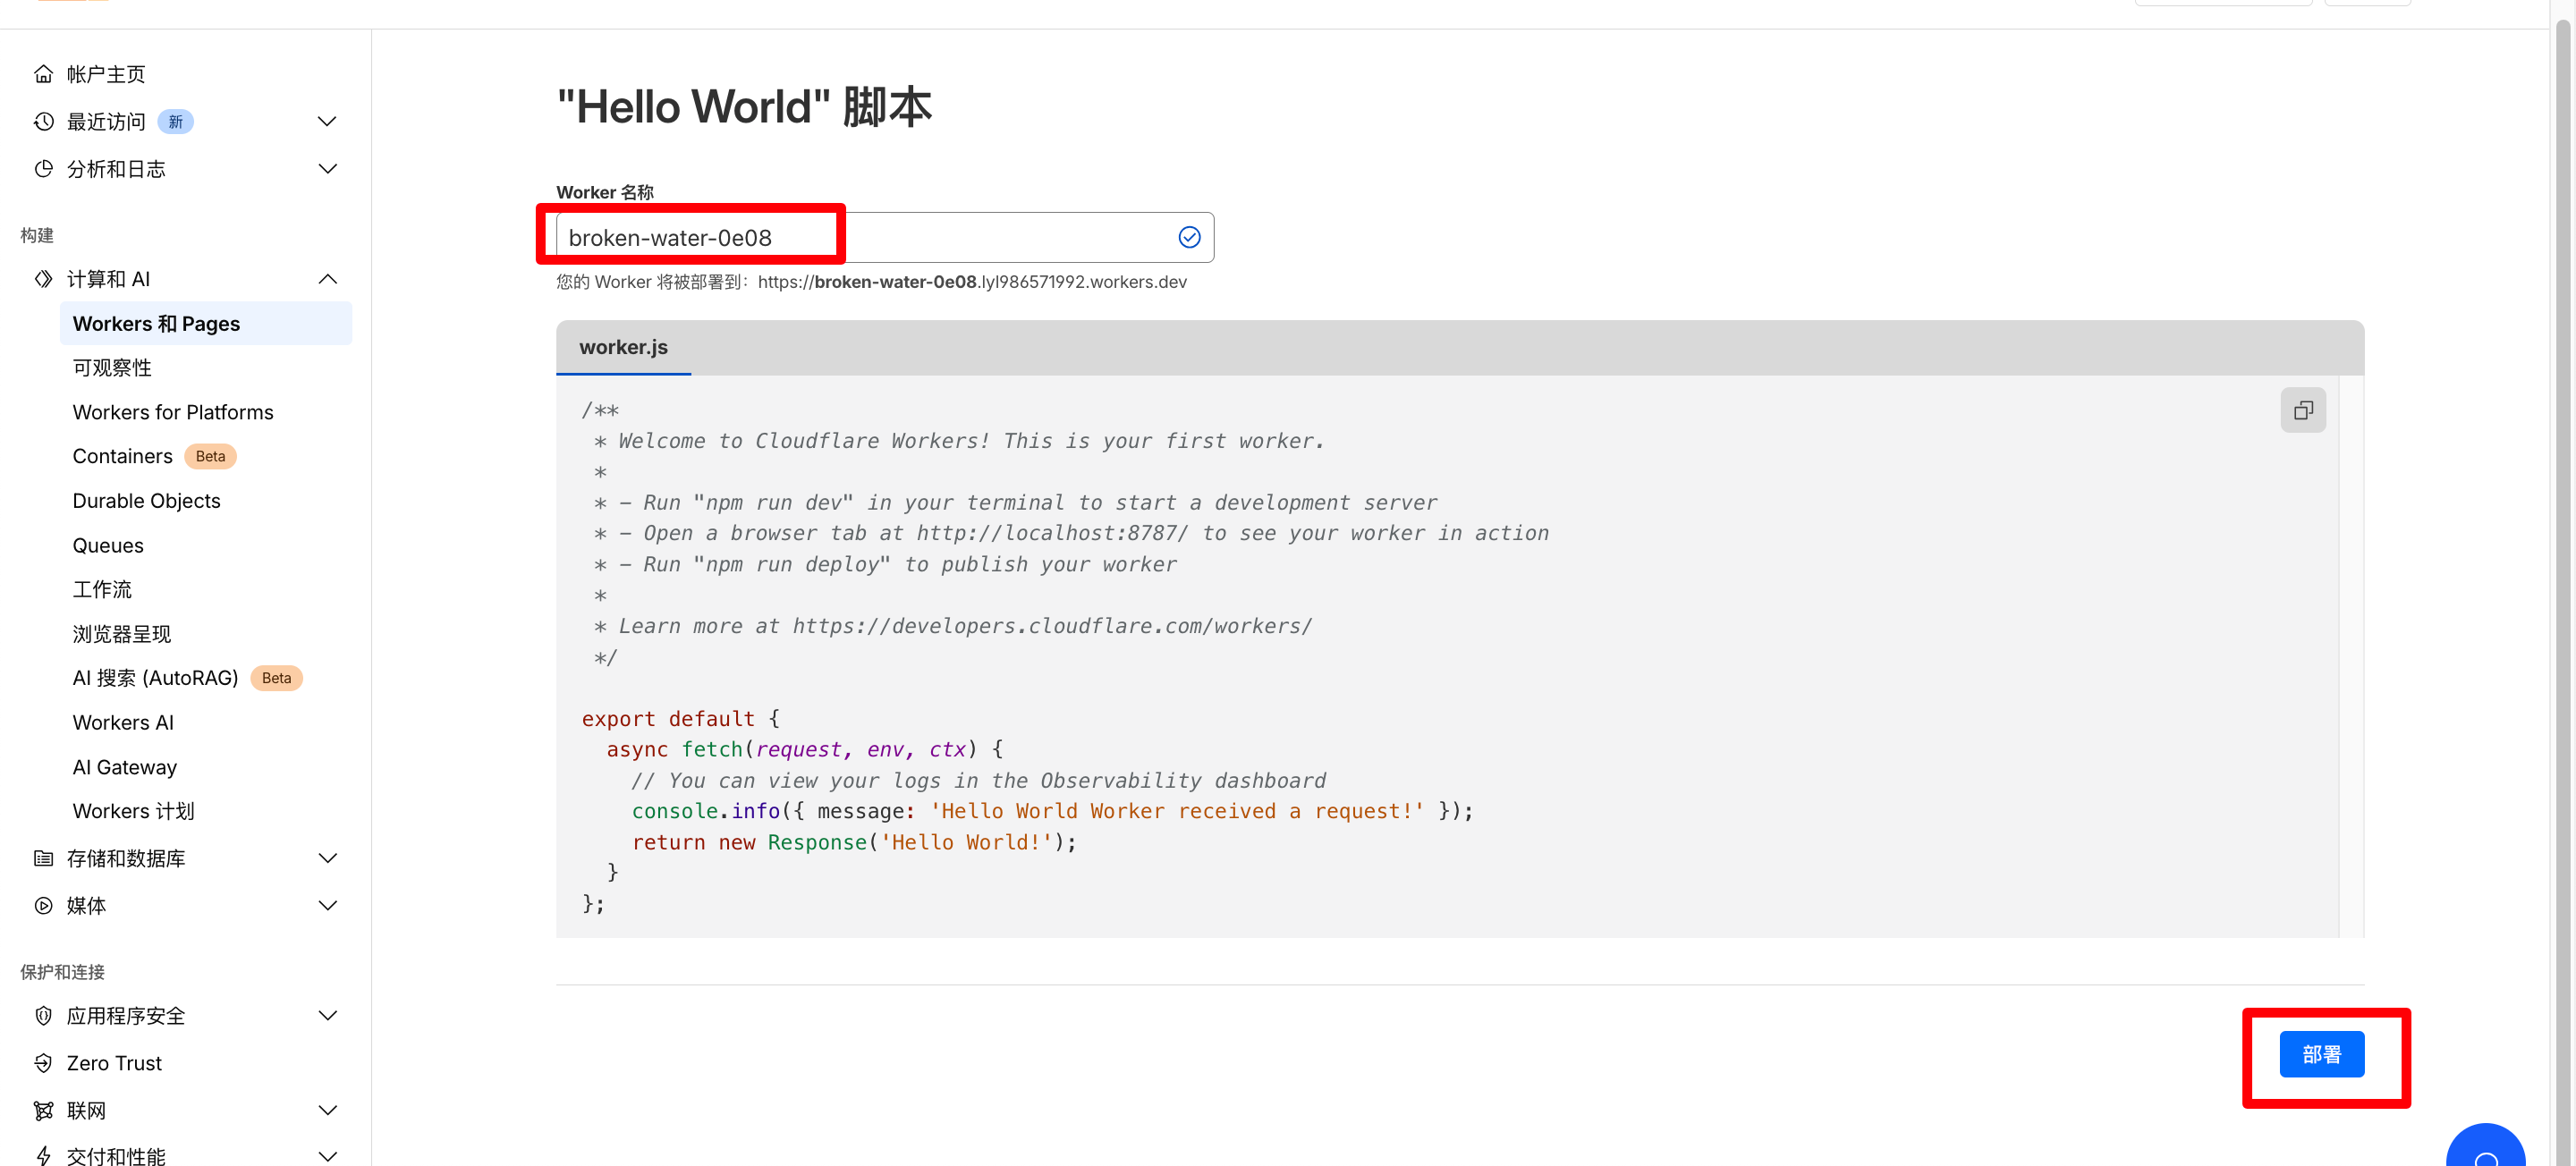Open Durable Objects in the sidebar
This screenshot has height=1166, width=2576.
(x=146, y=501)
